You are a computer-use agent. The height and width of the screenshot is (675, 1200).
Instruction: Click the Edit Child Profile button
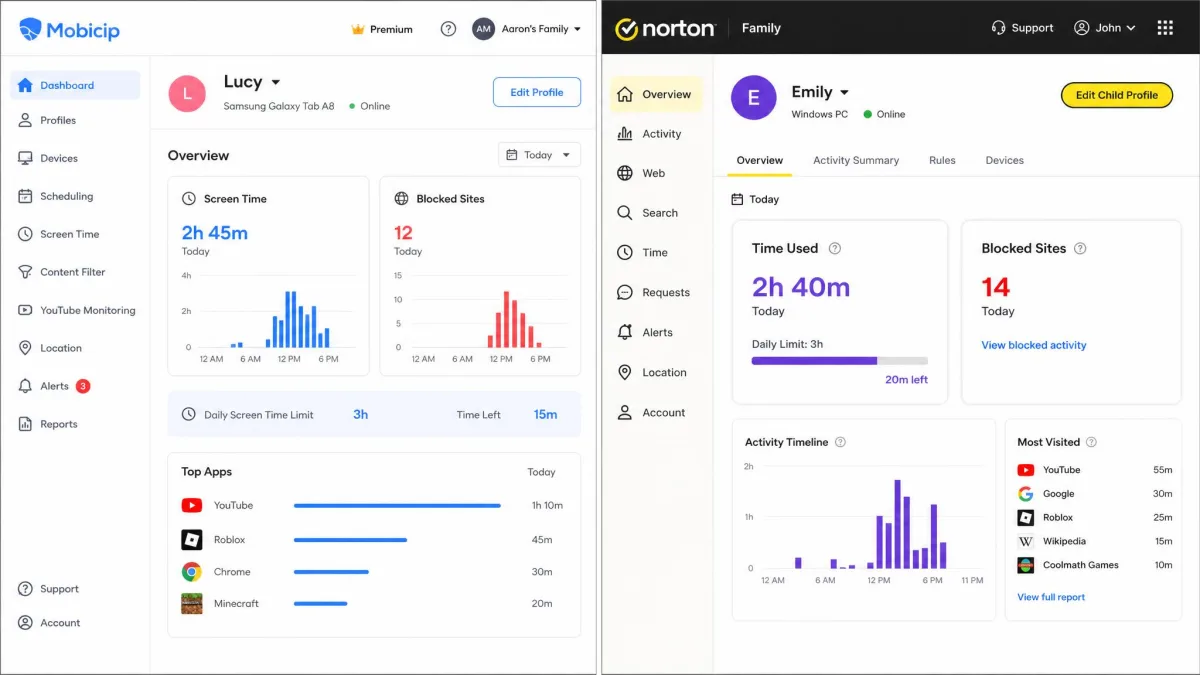tap(1116, 95)
